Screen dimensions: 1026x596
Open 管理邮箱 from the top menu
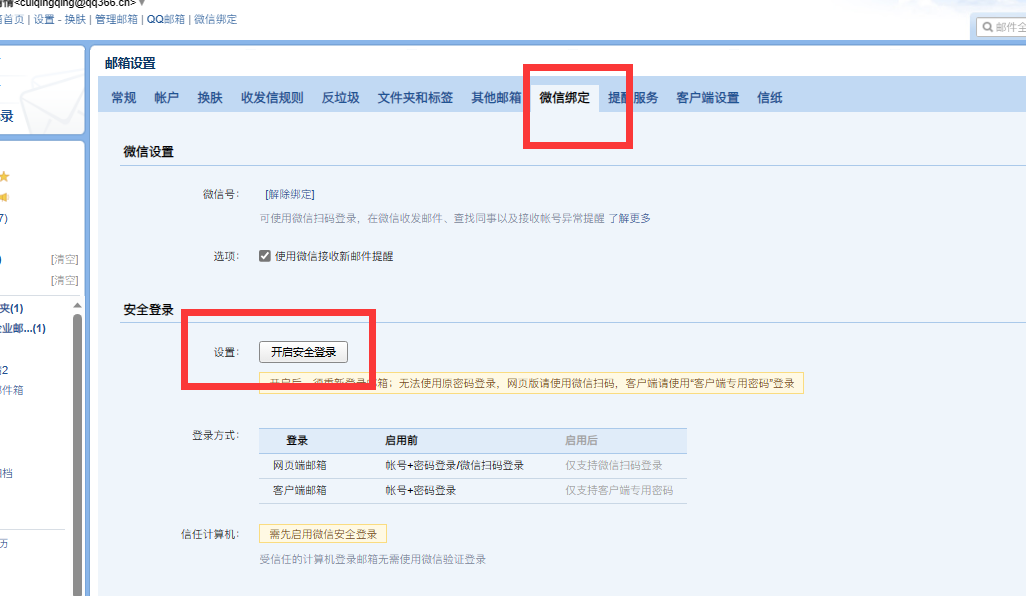coord(115,19)
